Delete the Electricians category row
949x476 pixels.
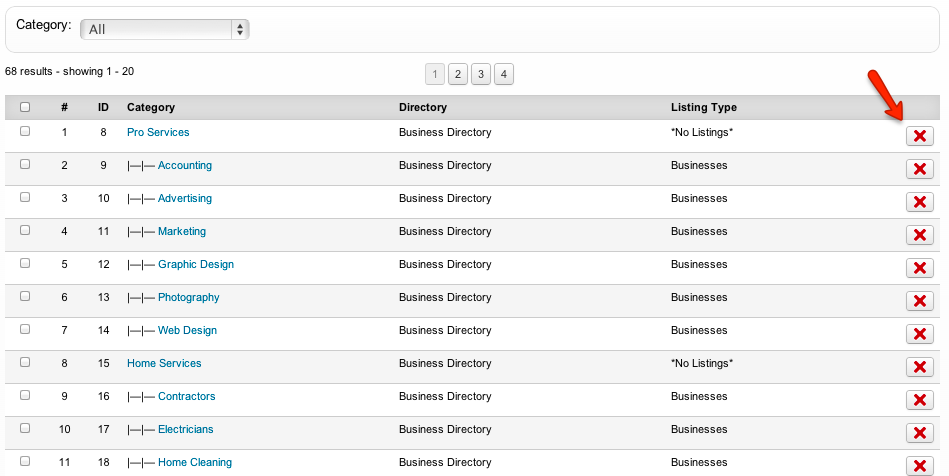(x=919, y=433)
